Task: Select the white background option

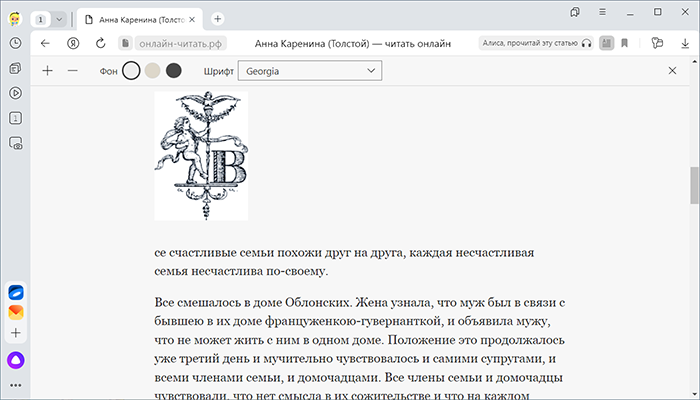Action: pyautogui.click(x=131, y=71)
